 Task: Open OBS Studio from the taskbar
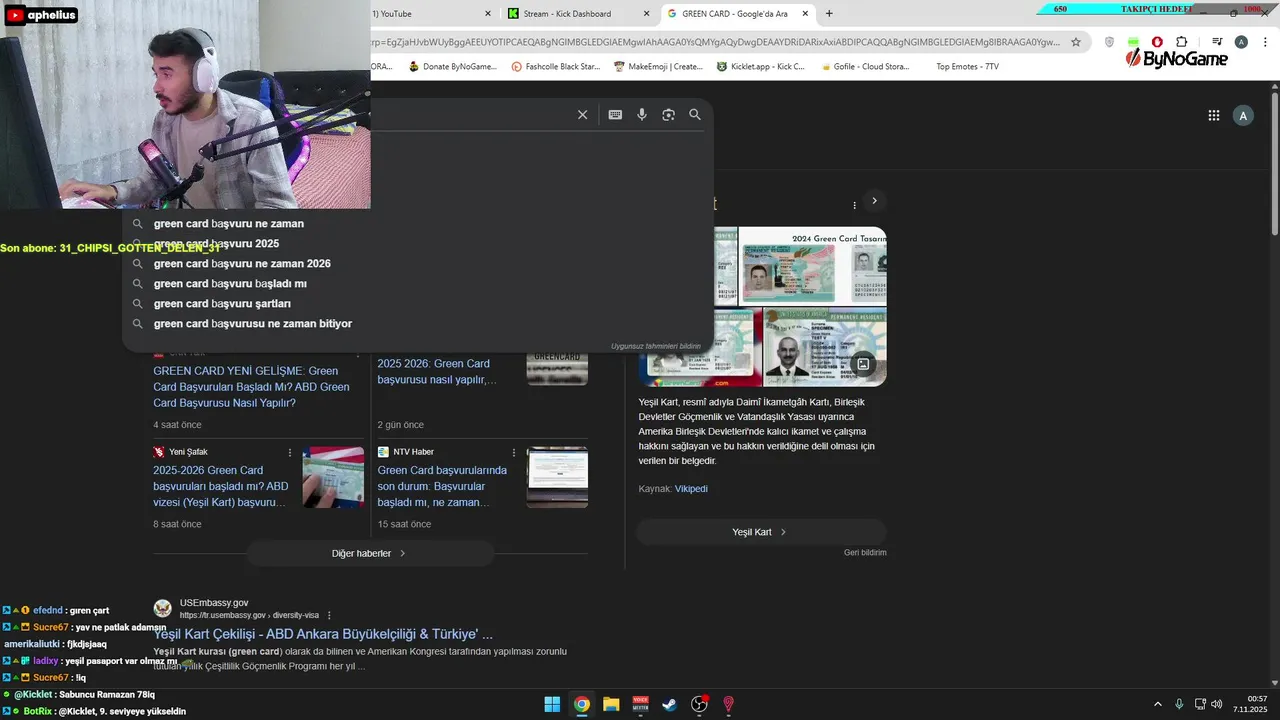[x=700, y=704]
